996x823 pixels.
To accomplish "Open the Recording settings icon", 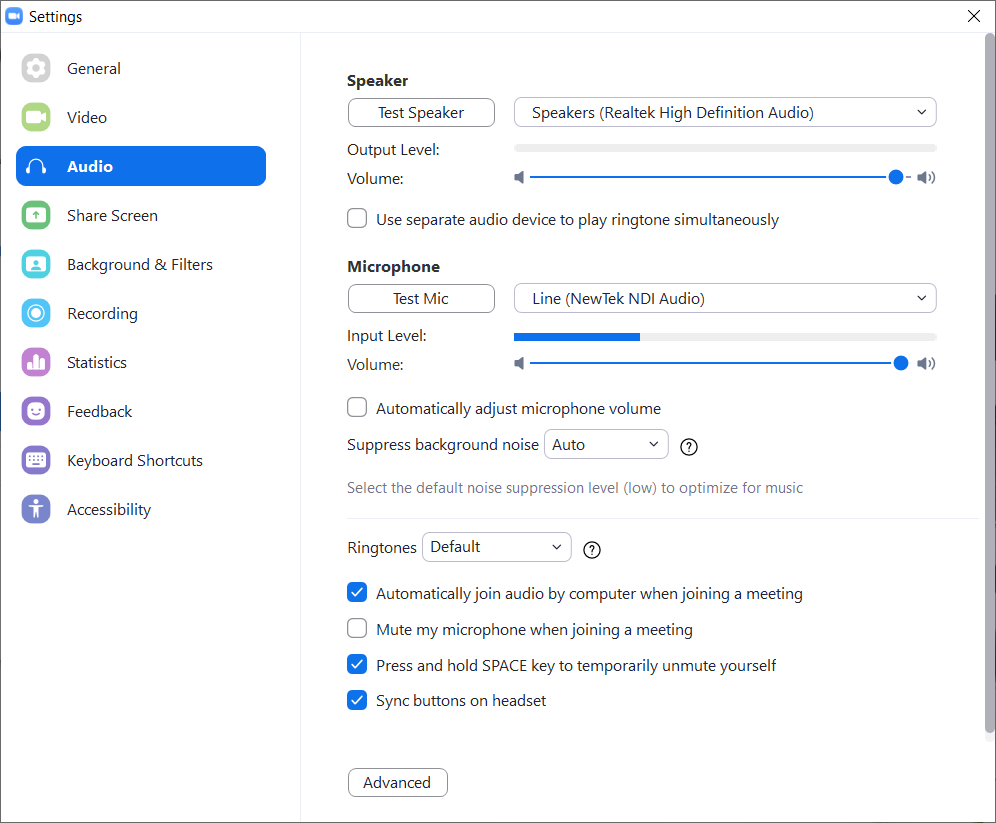I will 36,313.
